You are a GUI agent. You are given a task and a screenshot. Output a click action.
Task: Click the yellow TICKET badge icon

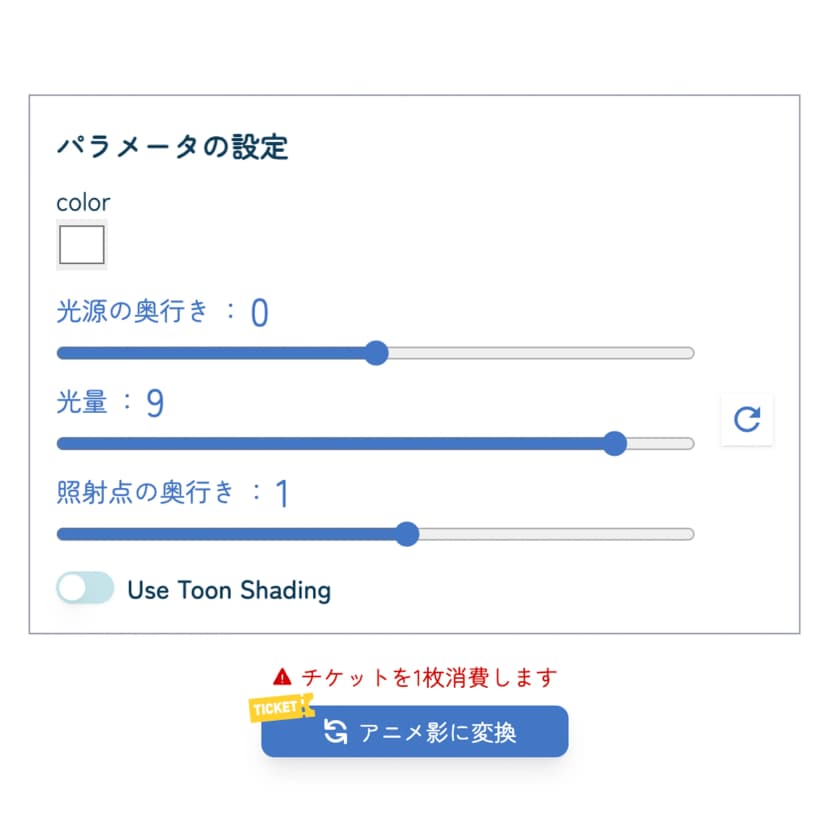(279, 707)
